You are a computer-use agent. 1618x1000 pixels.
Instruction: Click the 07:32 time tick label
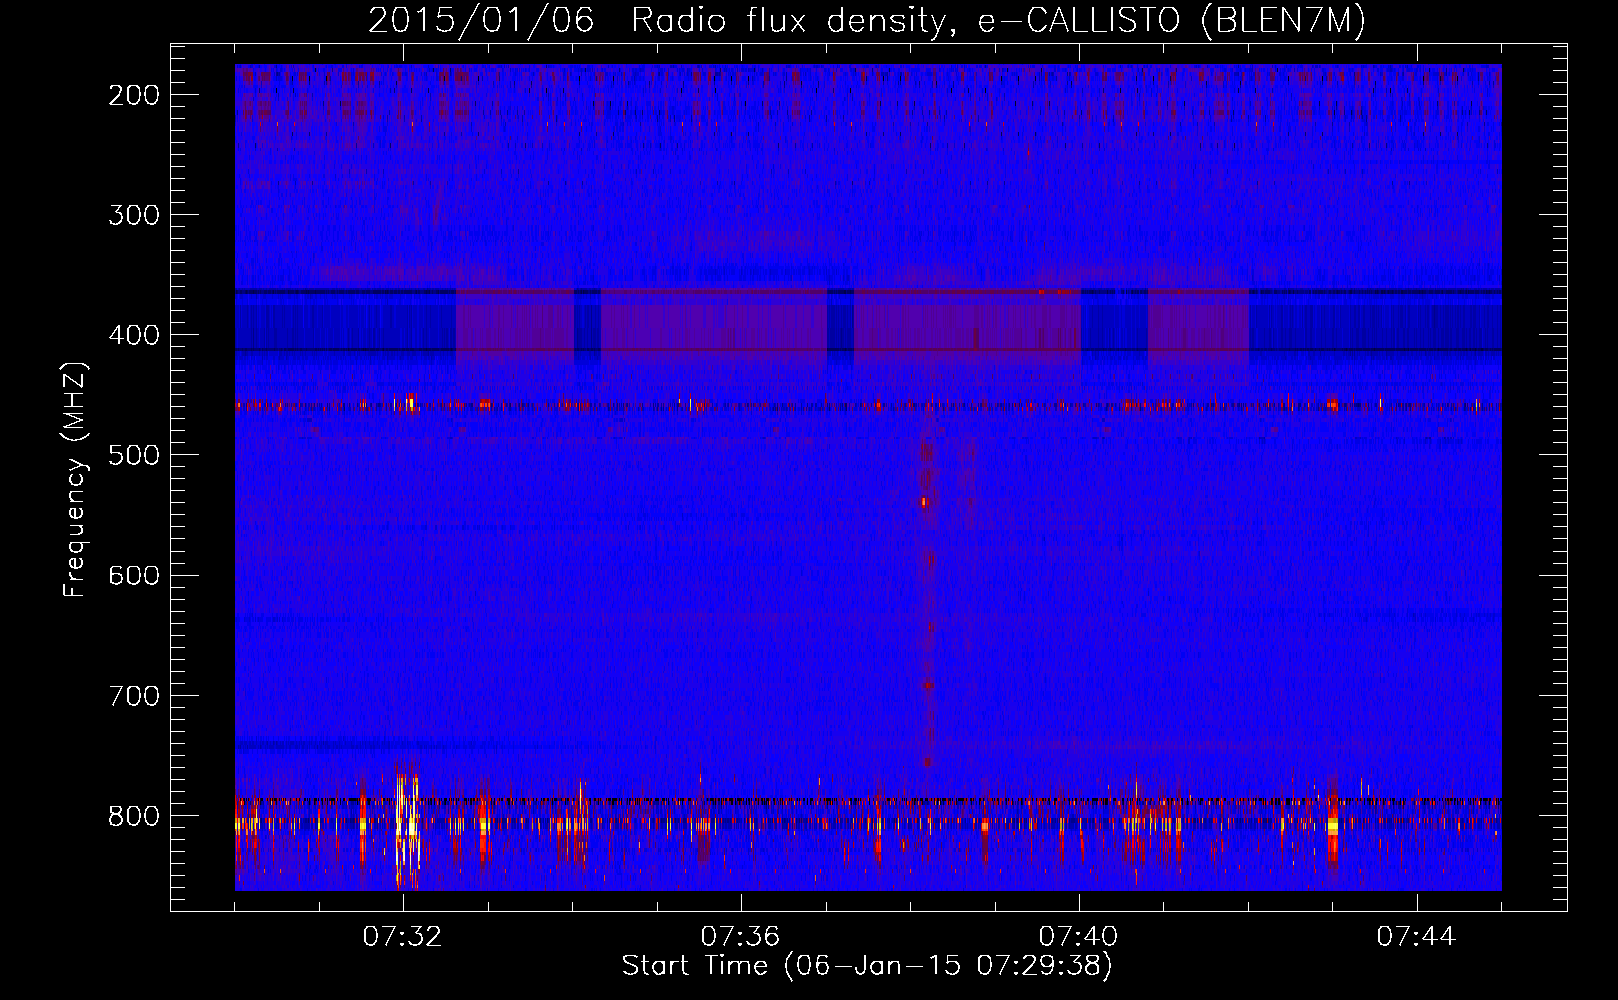[x=402, y=937]
